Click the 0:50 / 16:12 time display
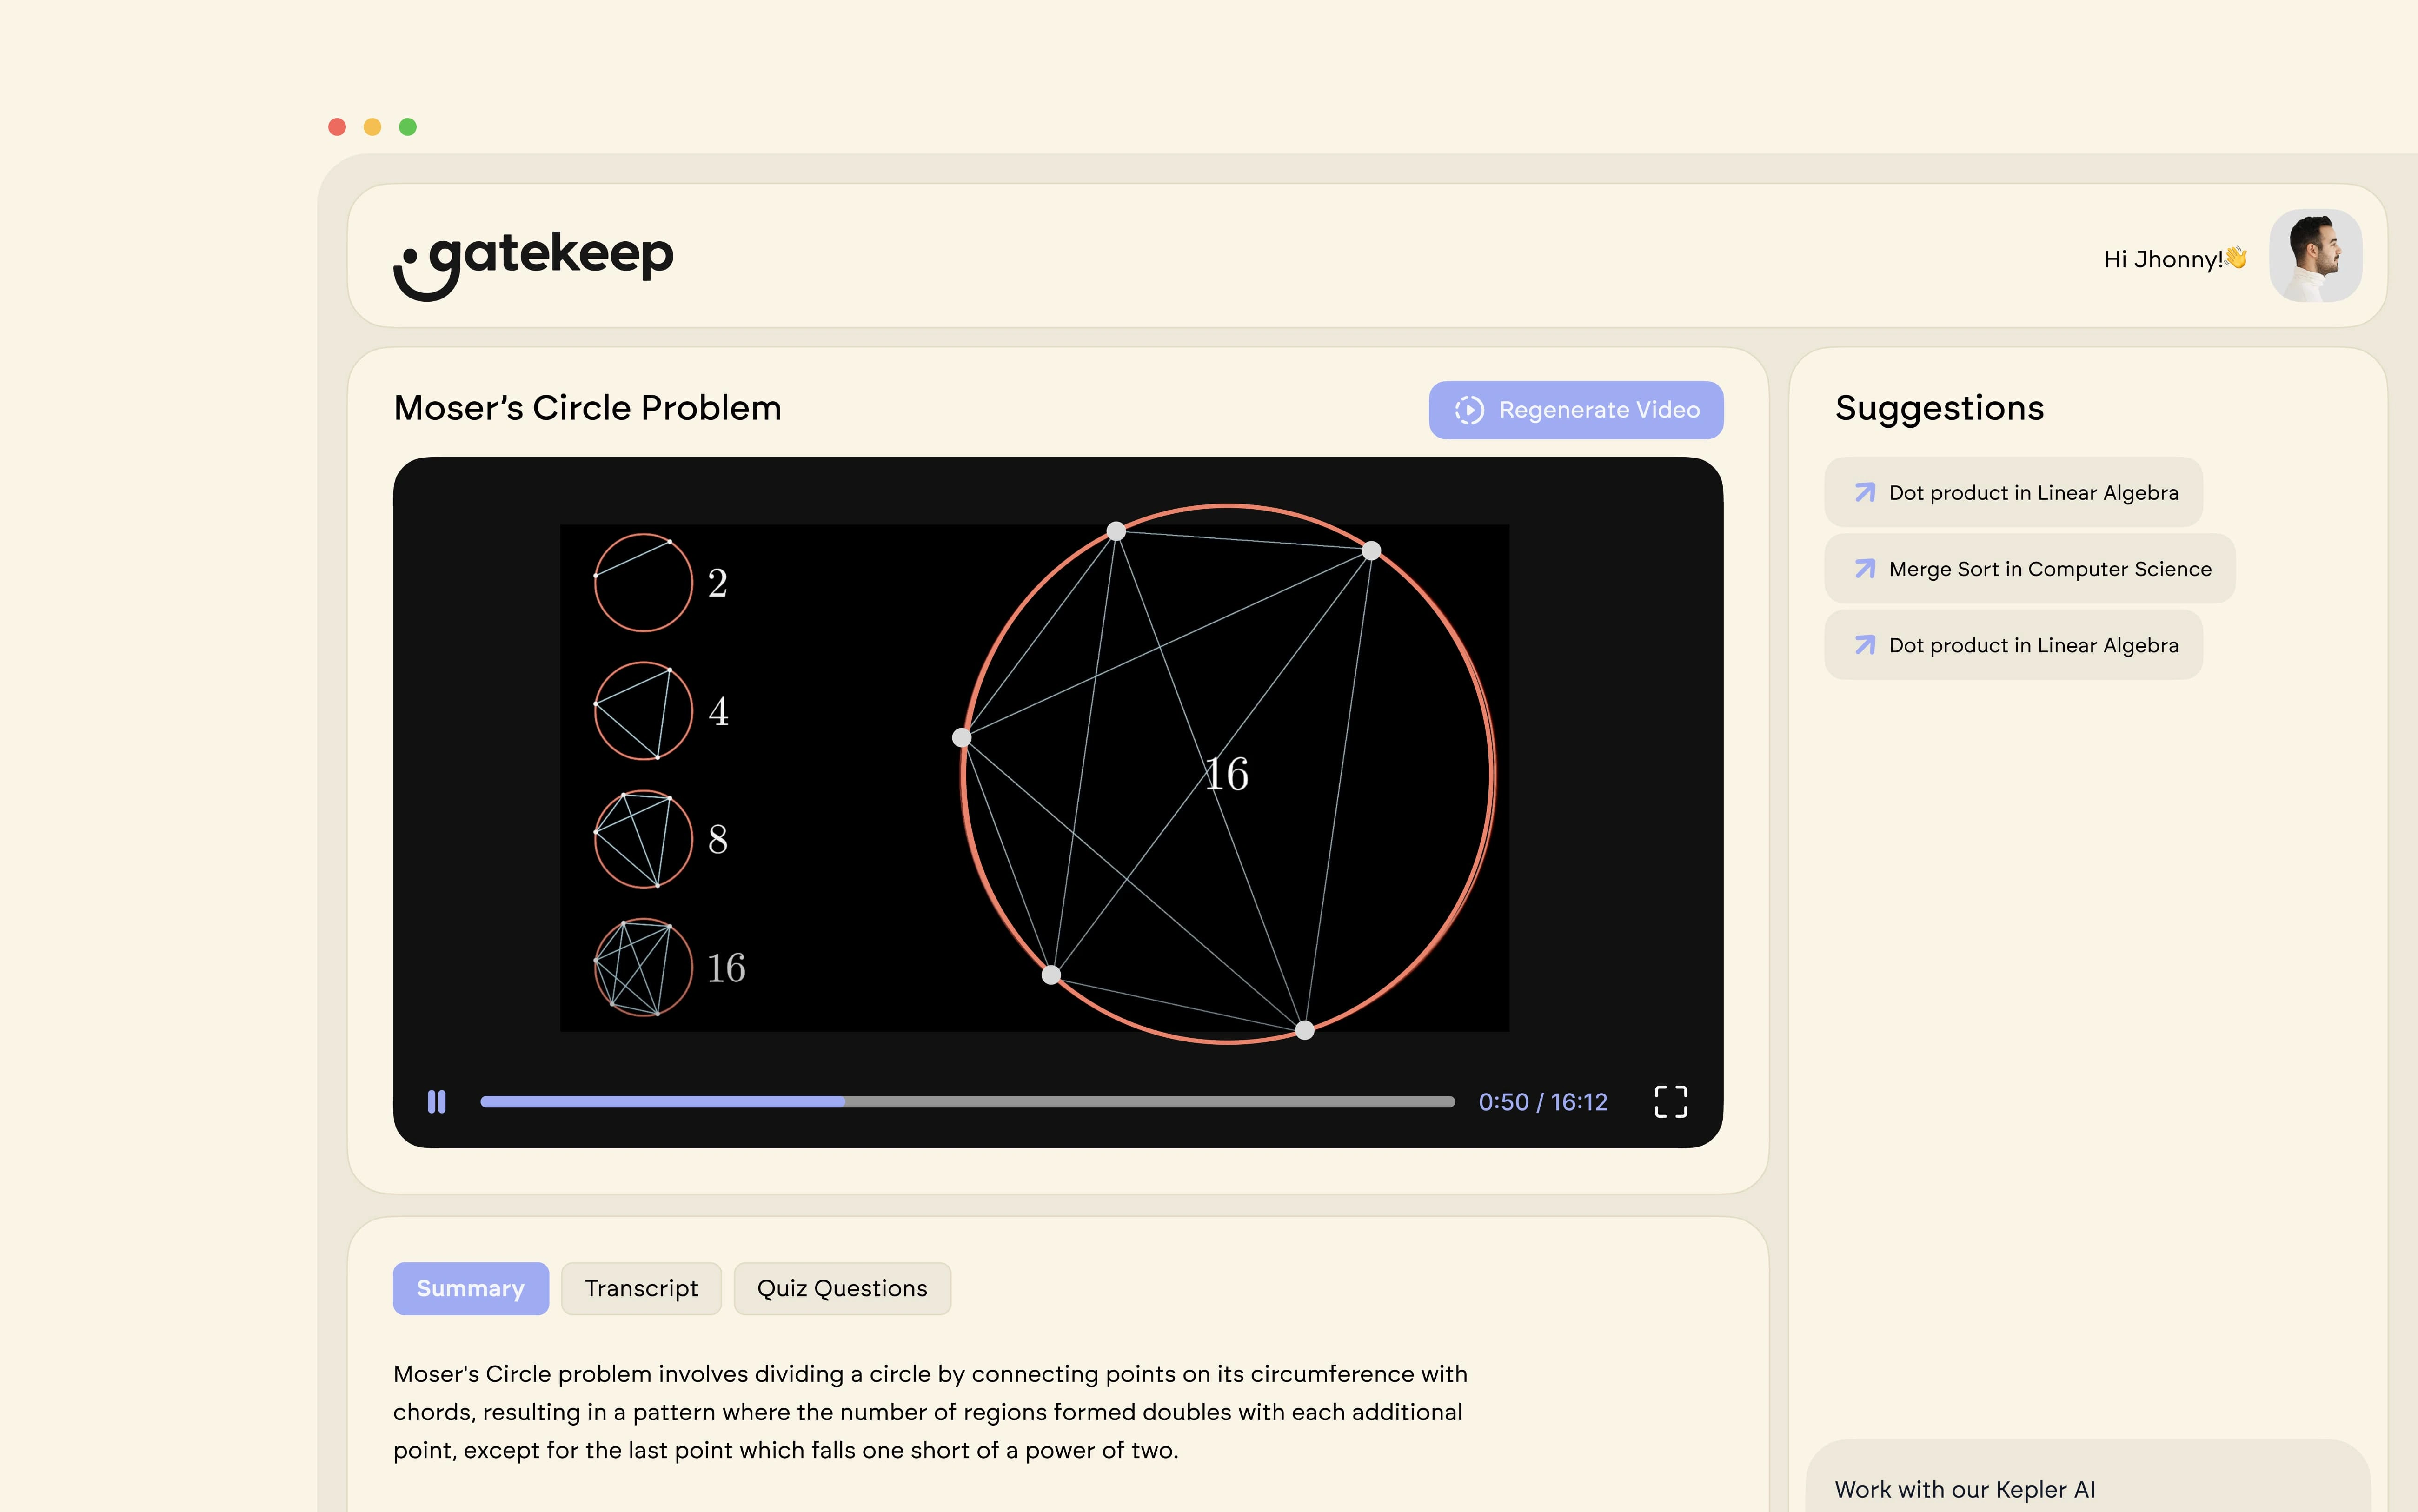Viewport: 2418px width, 1512px height. [1542, 1102]
